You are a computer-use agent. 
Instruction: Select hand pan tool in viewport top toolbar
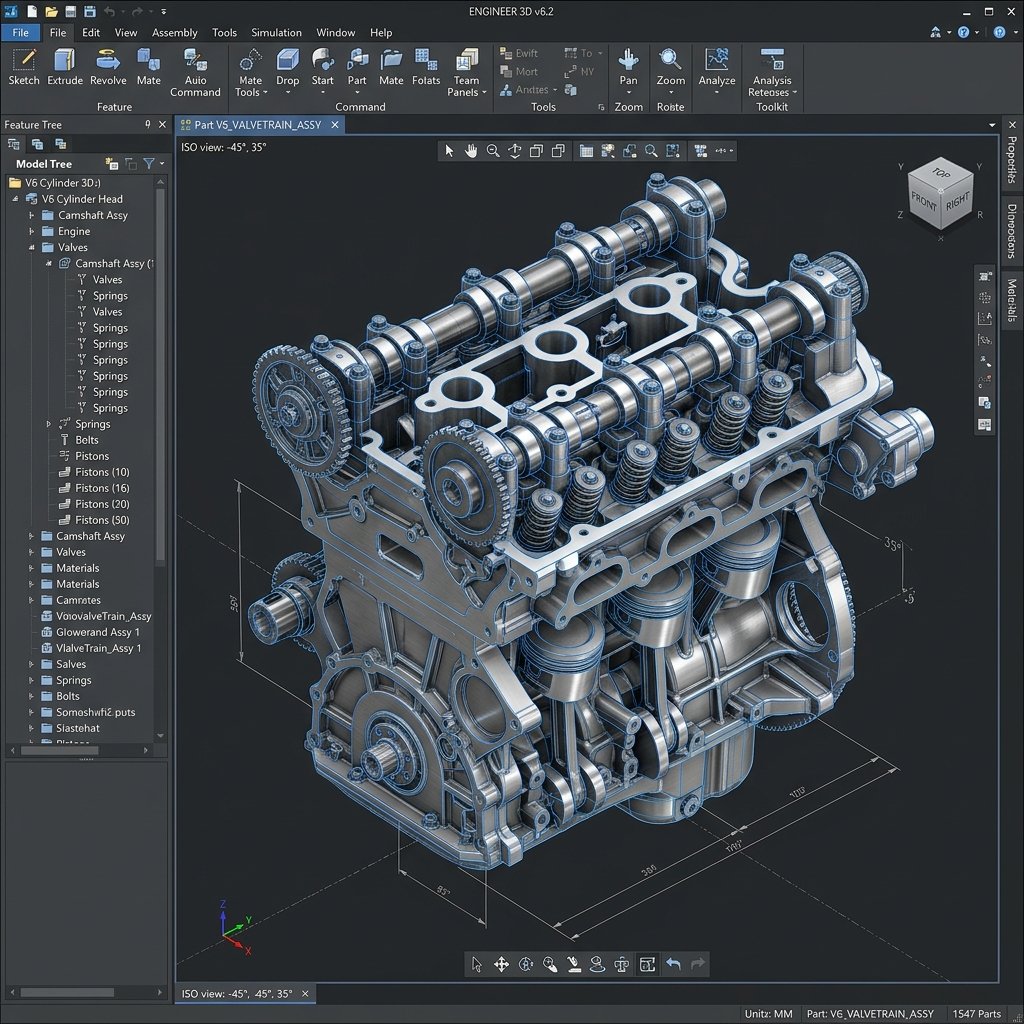click(471, 151)
